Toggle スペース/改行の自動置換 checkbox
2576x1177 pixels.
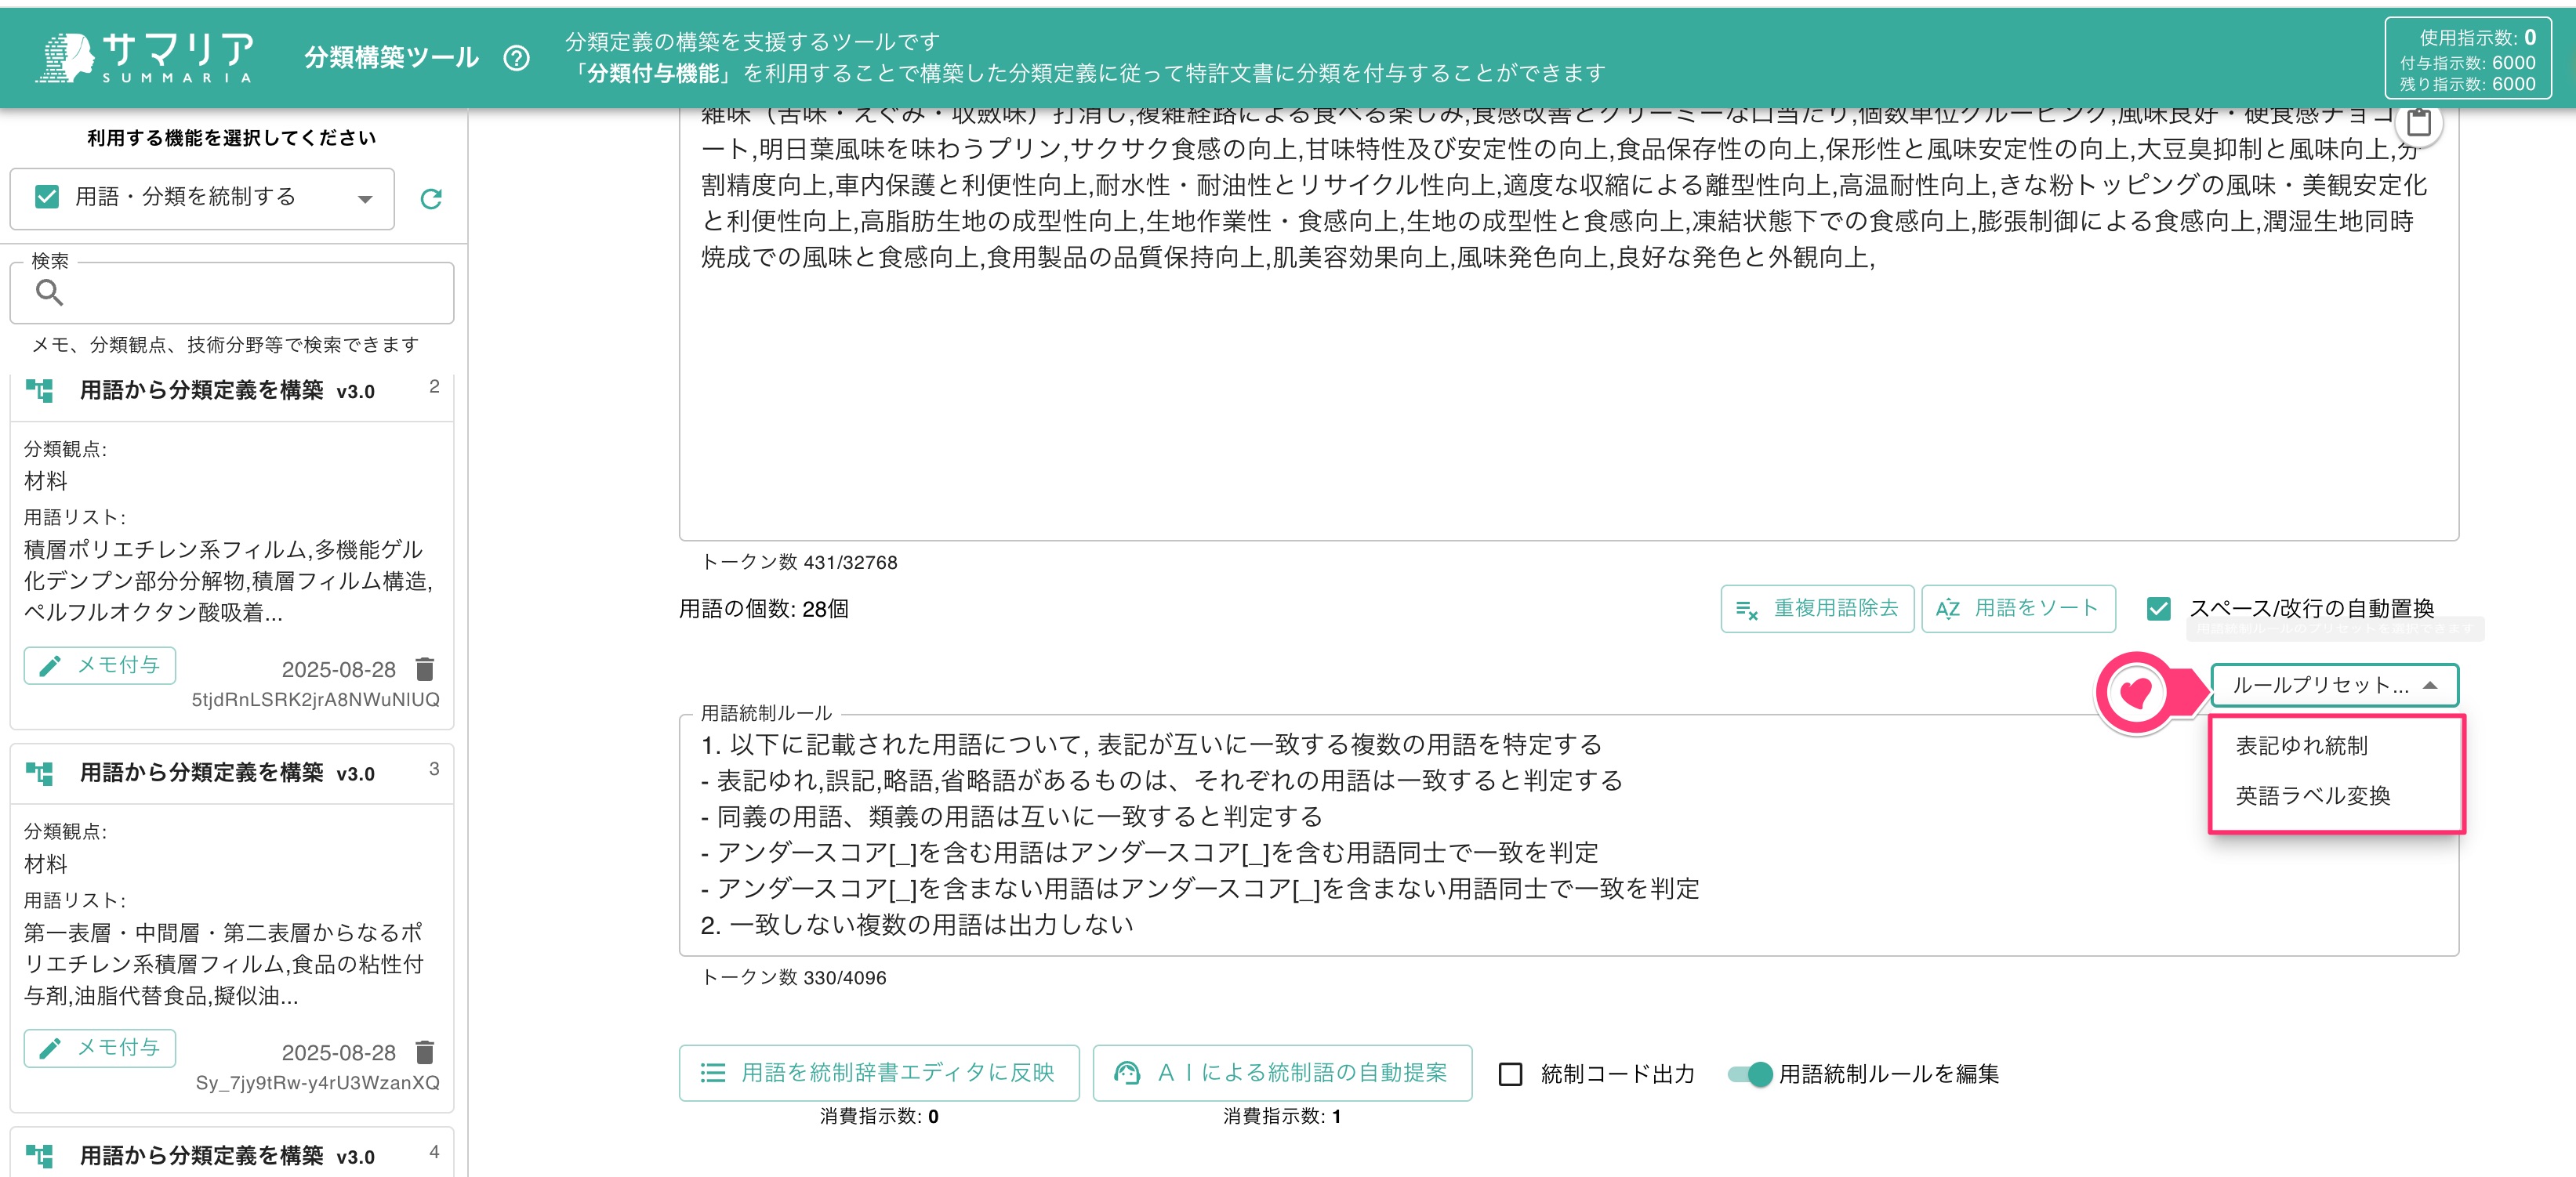tap(2159, 608)
